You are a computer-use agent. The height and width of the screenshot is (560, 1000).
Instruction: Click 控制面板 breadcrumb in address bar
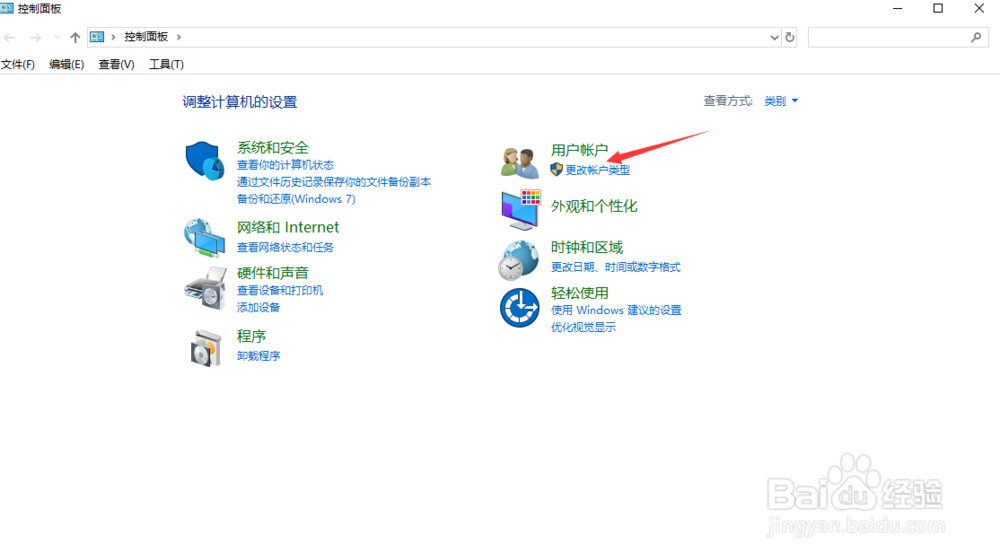146,37
